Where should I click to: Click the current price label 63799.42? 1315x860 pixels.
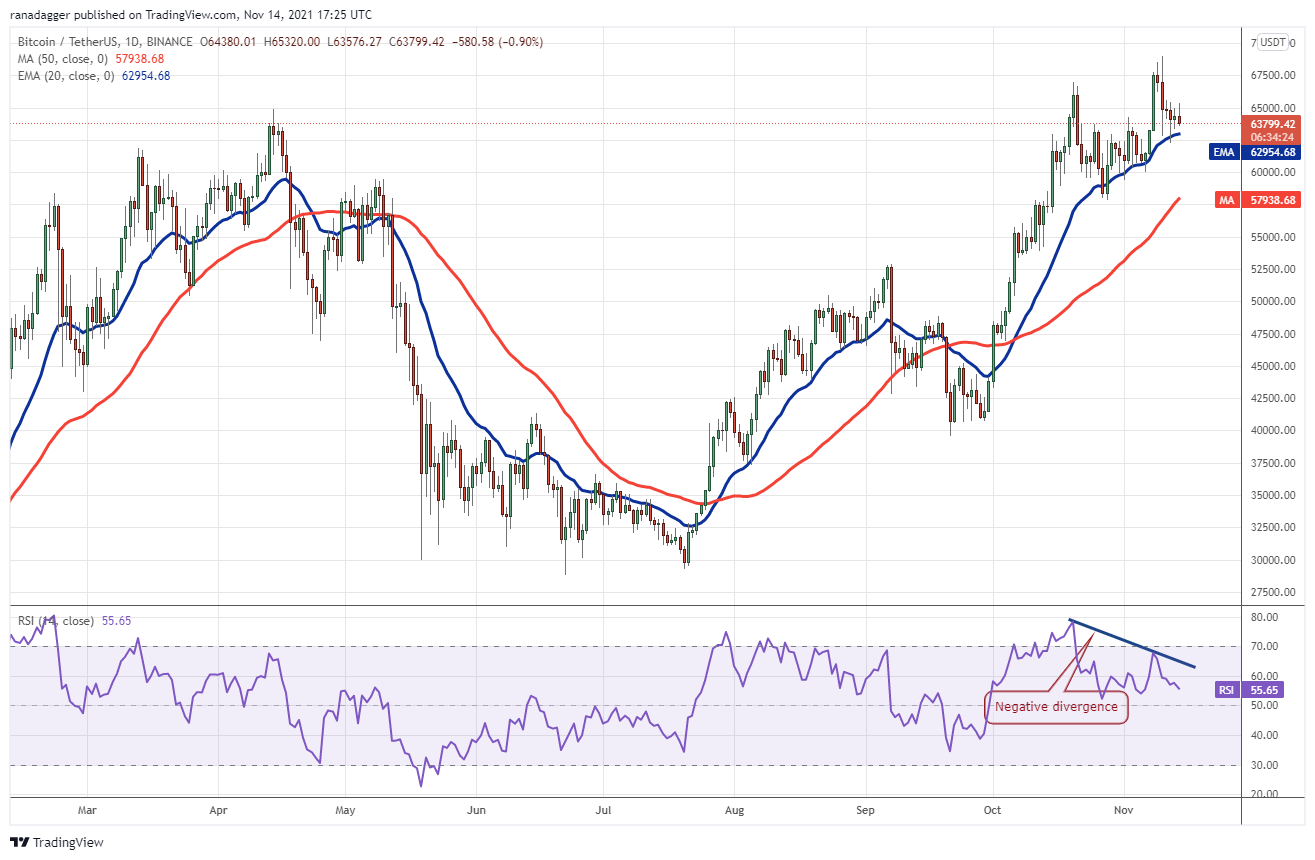coord(1271,124)
